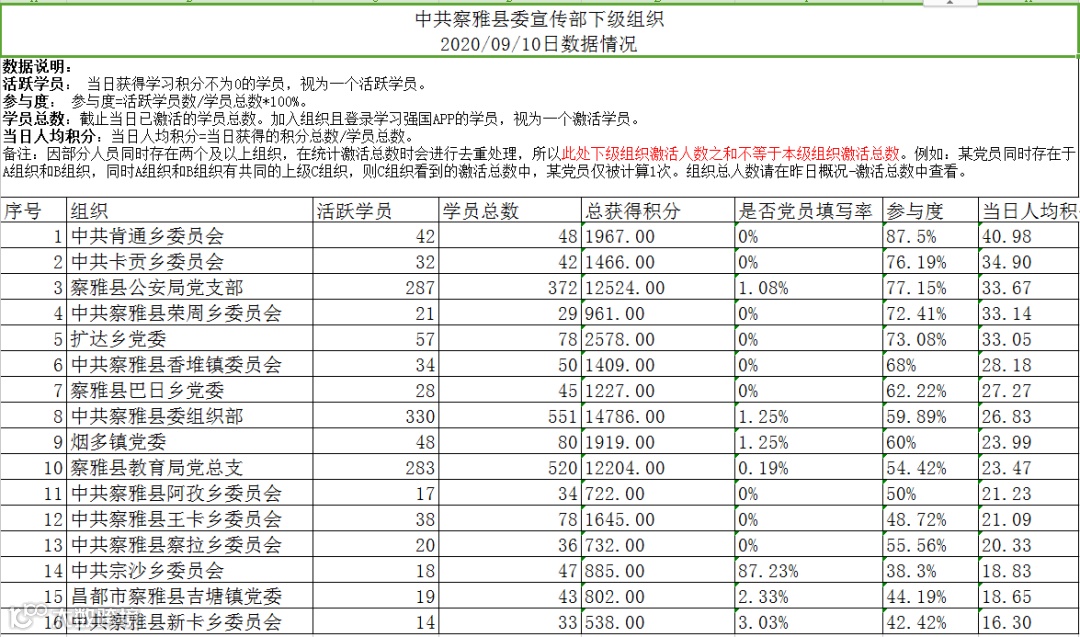Select the cell 昌都市察雅县吉塘镇党委

[190, 596]
